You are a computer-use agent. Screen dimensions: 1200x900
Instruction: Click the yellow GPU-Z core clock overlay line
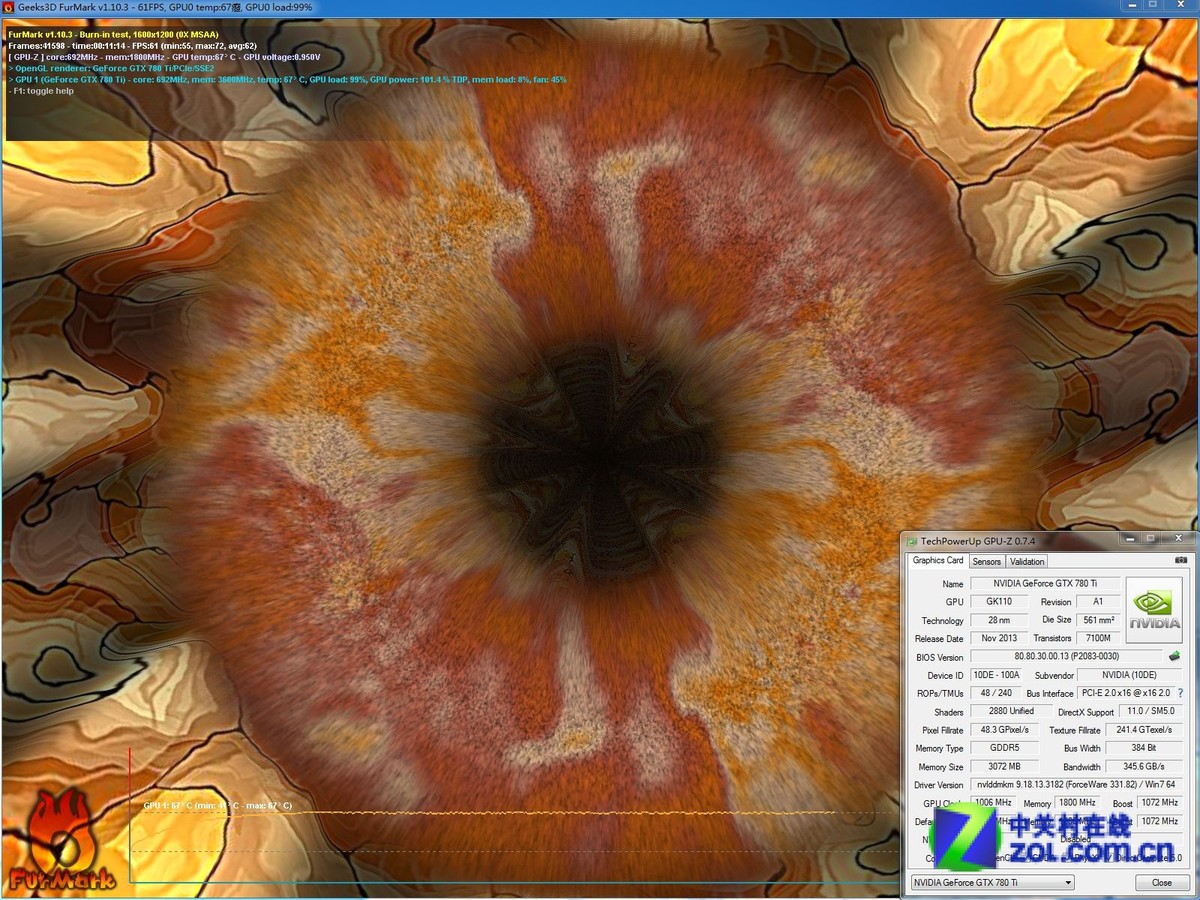(x=164, y=57)
